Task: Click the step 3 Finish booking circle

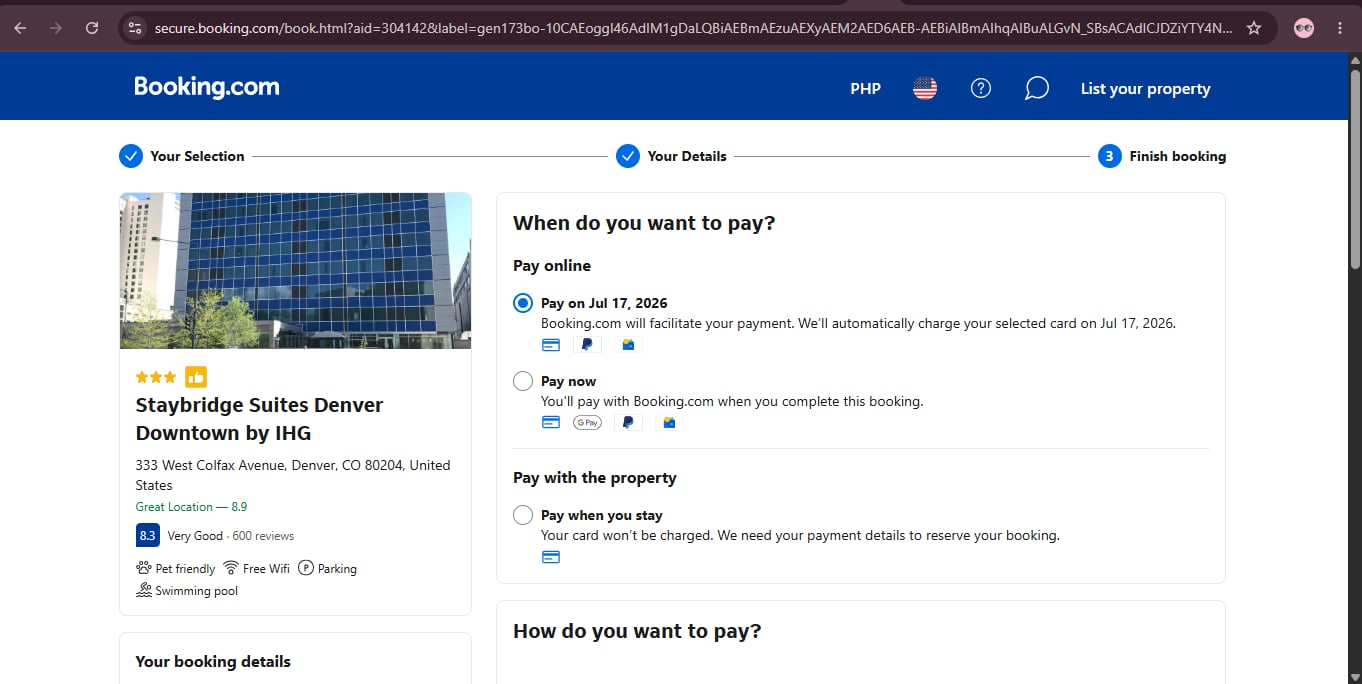Action: click(1109, 156)
